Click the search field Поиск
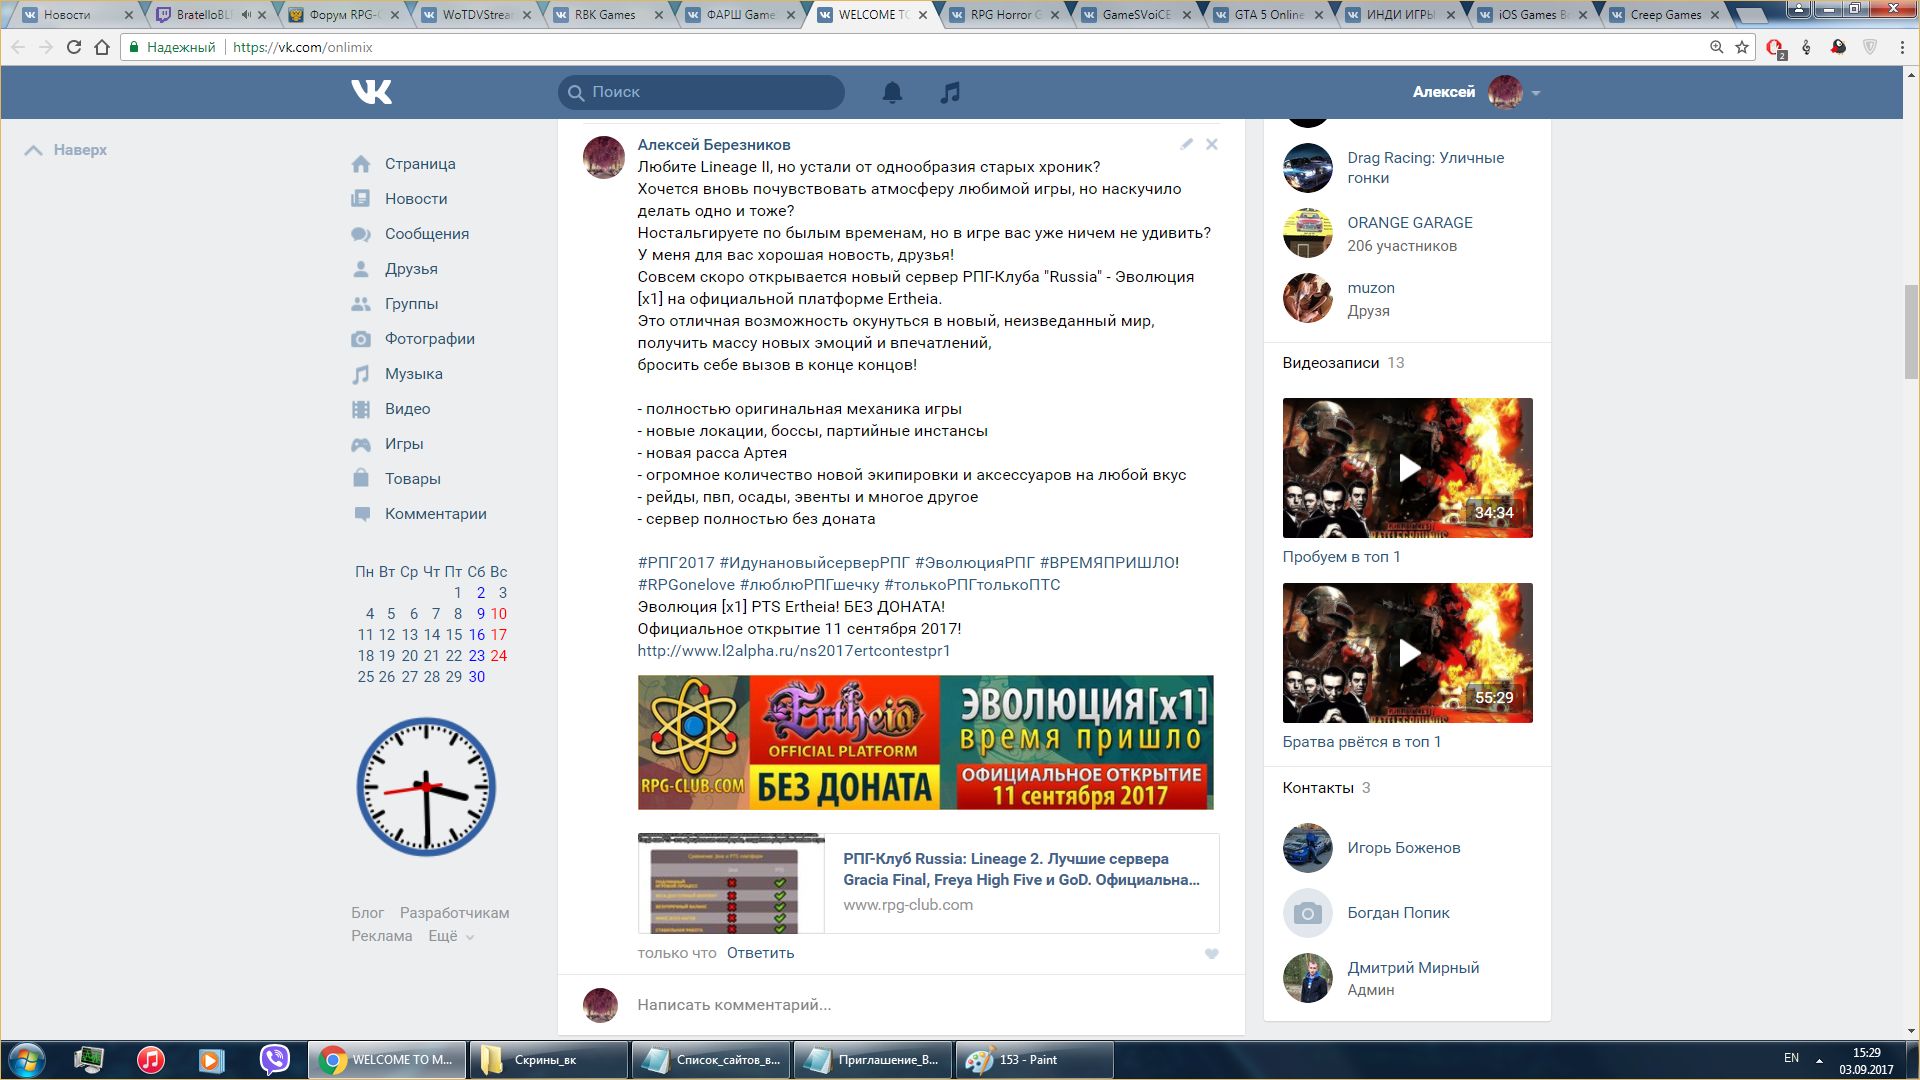Screen dimensions: 1920x1080 pyautogui.click(x=701, y=92)
